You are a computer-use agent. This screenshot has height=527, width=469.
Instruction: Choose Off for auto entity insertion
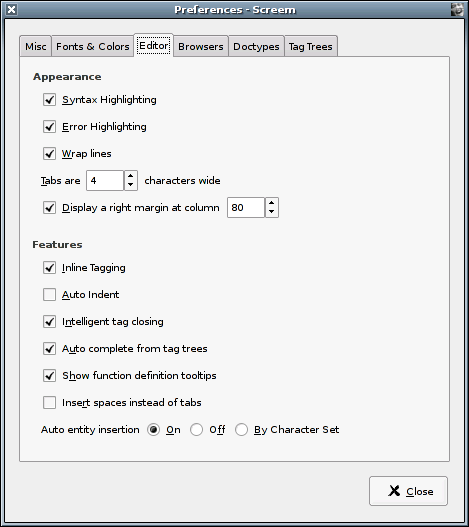coord(196,430)
